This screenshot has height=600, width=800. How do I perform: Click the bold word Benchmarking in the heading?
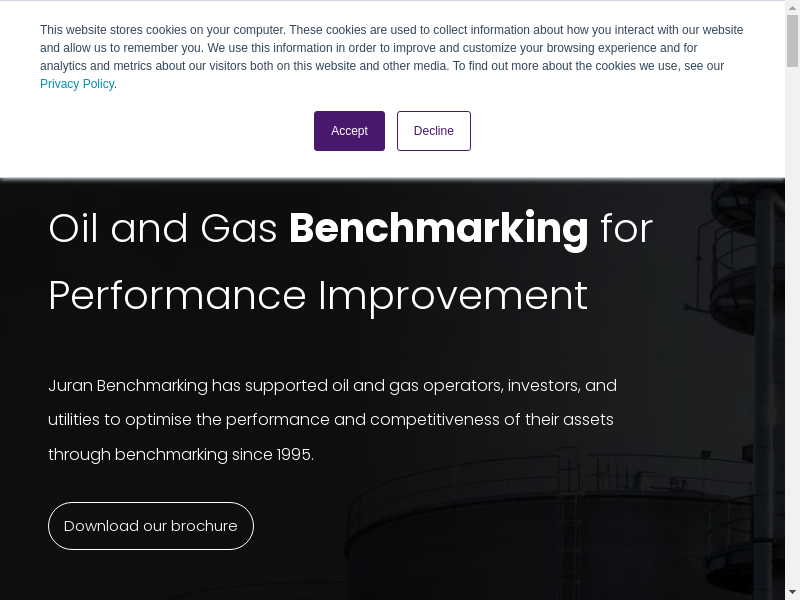click(438, 229)
